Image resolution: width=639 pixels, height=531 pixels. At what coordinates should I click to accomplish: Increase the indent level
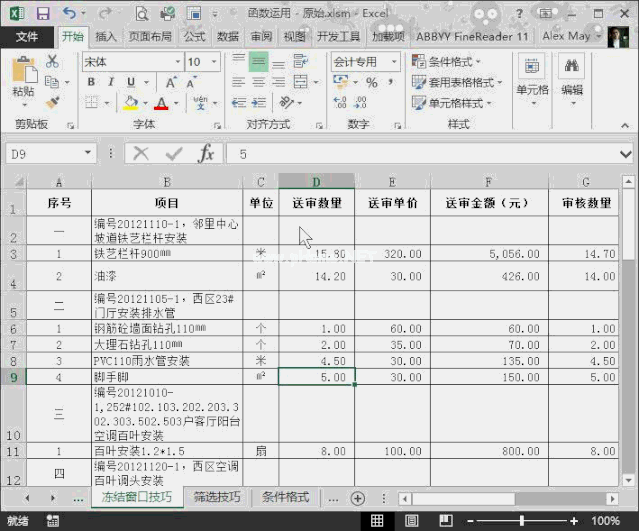(259, 103)
